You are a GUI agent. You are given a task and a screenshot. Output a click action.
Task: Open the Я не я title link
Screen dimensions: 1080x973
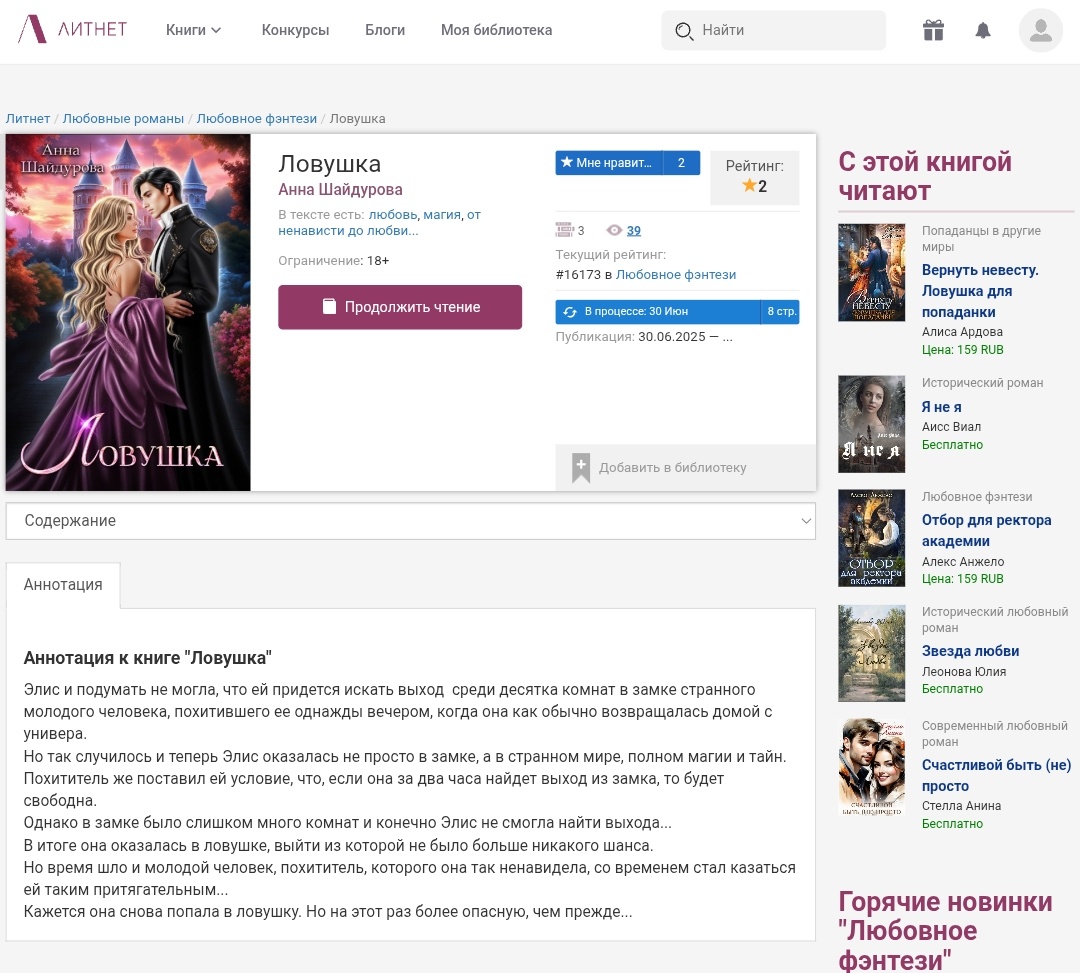(942, 407)
